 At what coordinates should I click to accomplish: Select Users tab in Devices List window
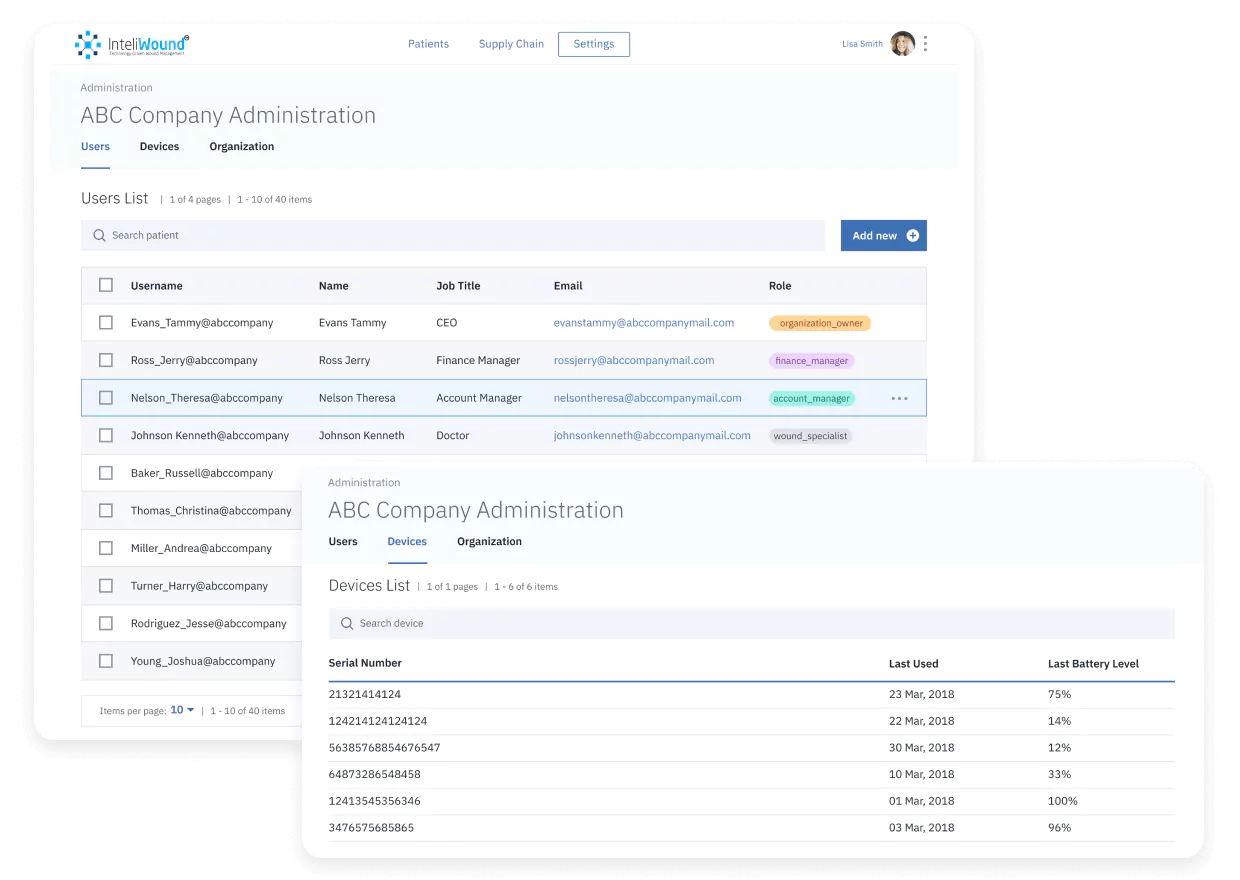(343, 542)
